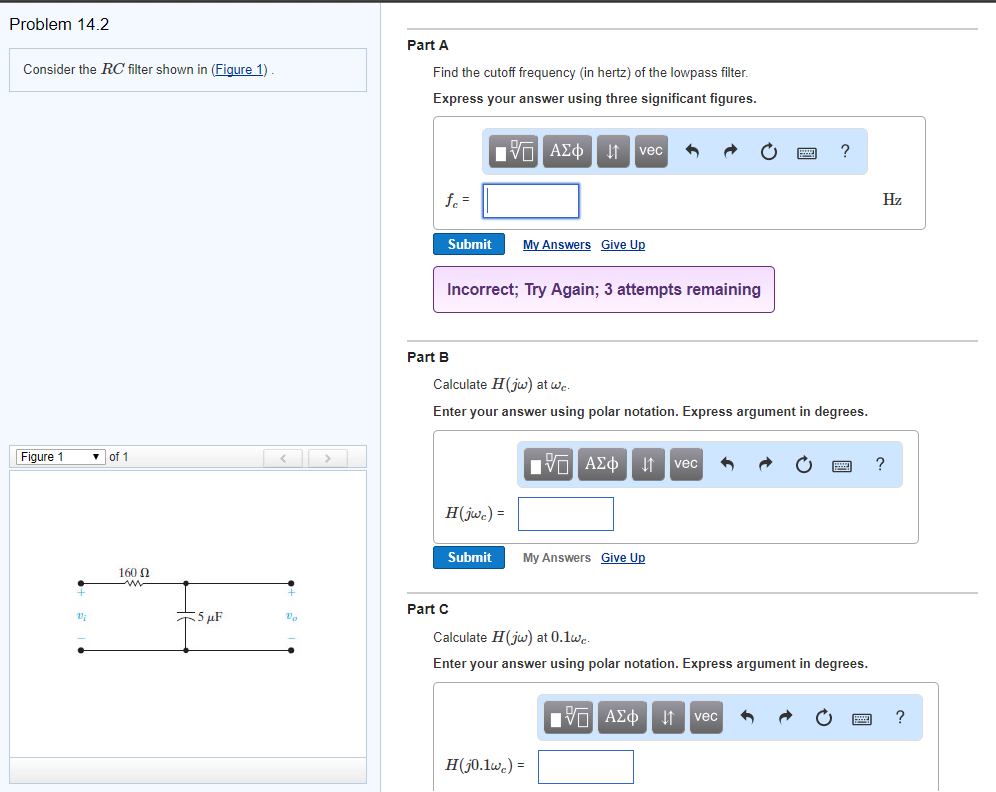Redo edit in Part B toolbar
This screenshot has height=792, width=996.
click(x=765, y=464)
